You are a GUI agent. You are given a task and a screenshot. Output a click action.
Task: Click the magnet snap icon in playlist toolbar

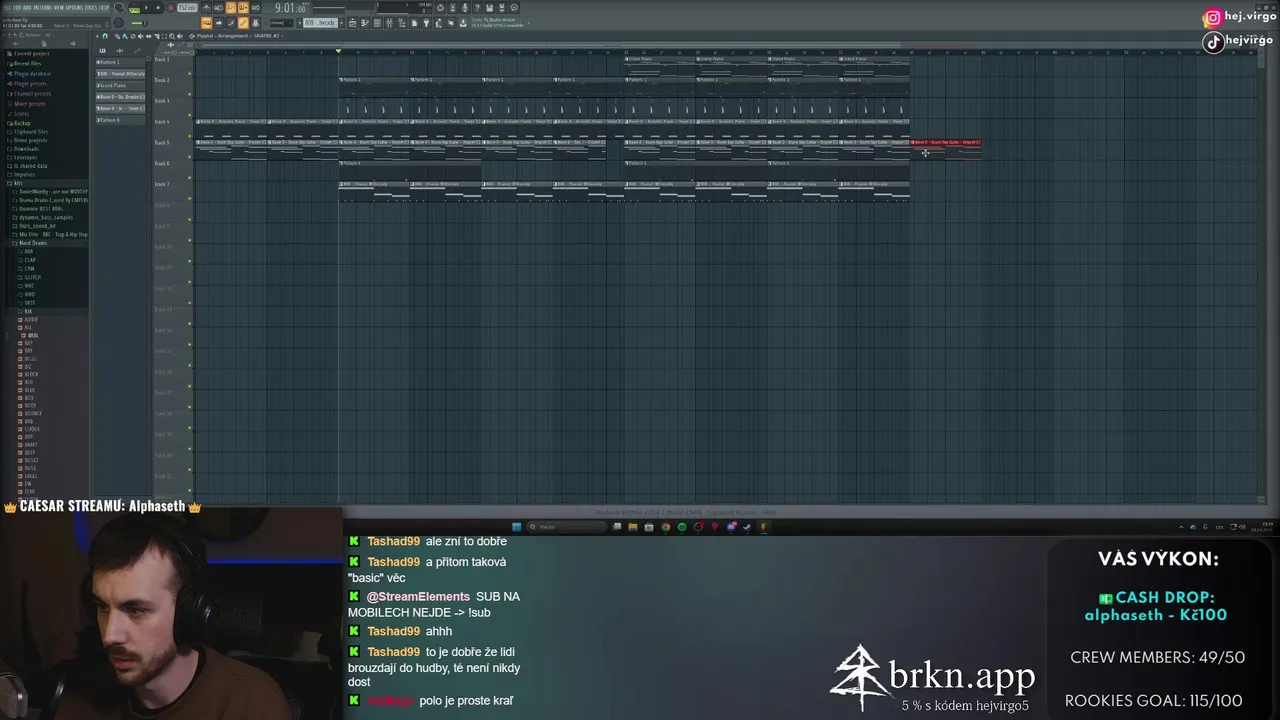coord(105,36)
